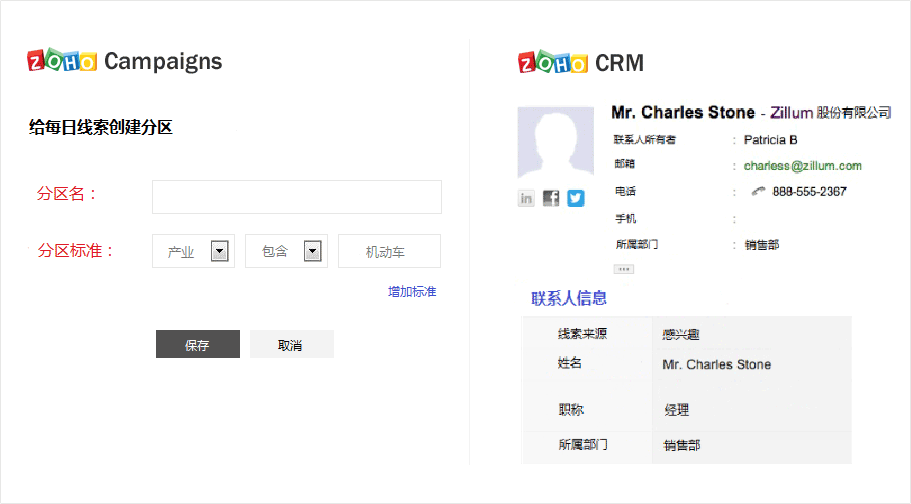Click the 销售部 value in the header details
The height and width of the screenshot is (504, 911).
(x=762, y=245)
